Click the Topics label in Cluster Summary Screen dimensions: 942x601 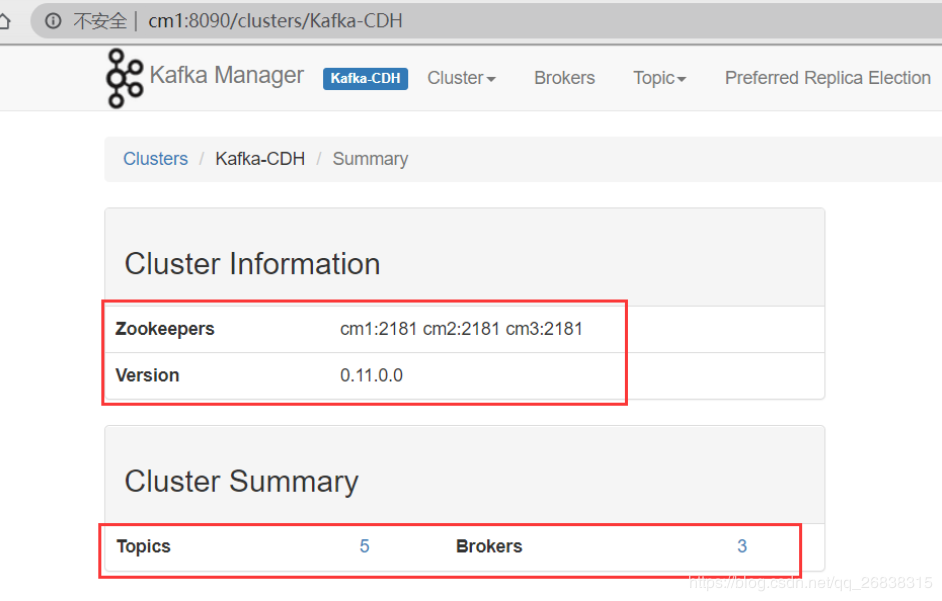144,546
